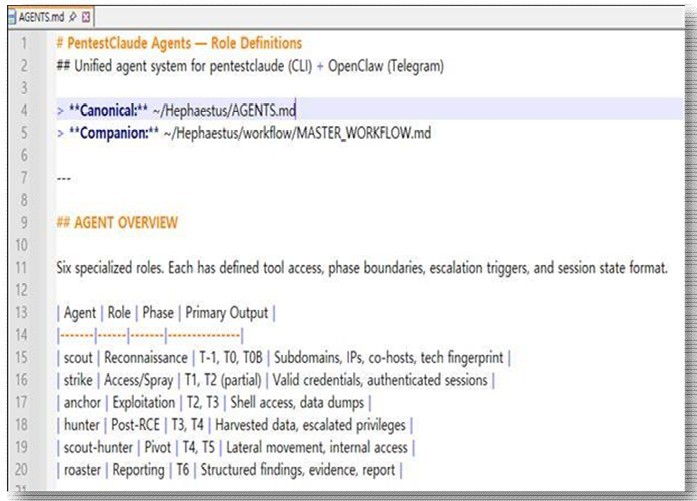The image size is (697, 501).
Task: Click the table header Primary Output text
Action: tap(227, 313)
